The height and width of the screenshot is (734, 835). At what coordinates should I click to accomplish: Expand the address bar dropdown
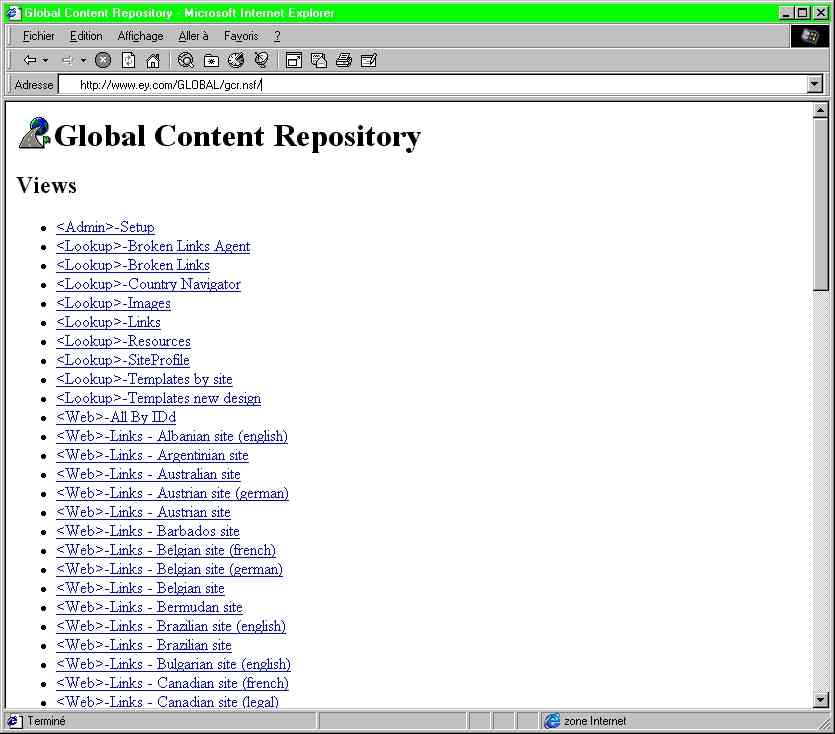point(815,84)
